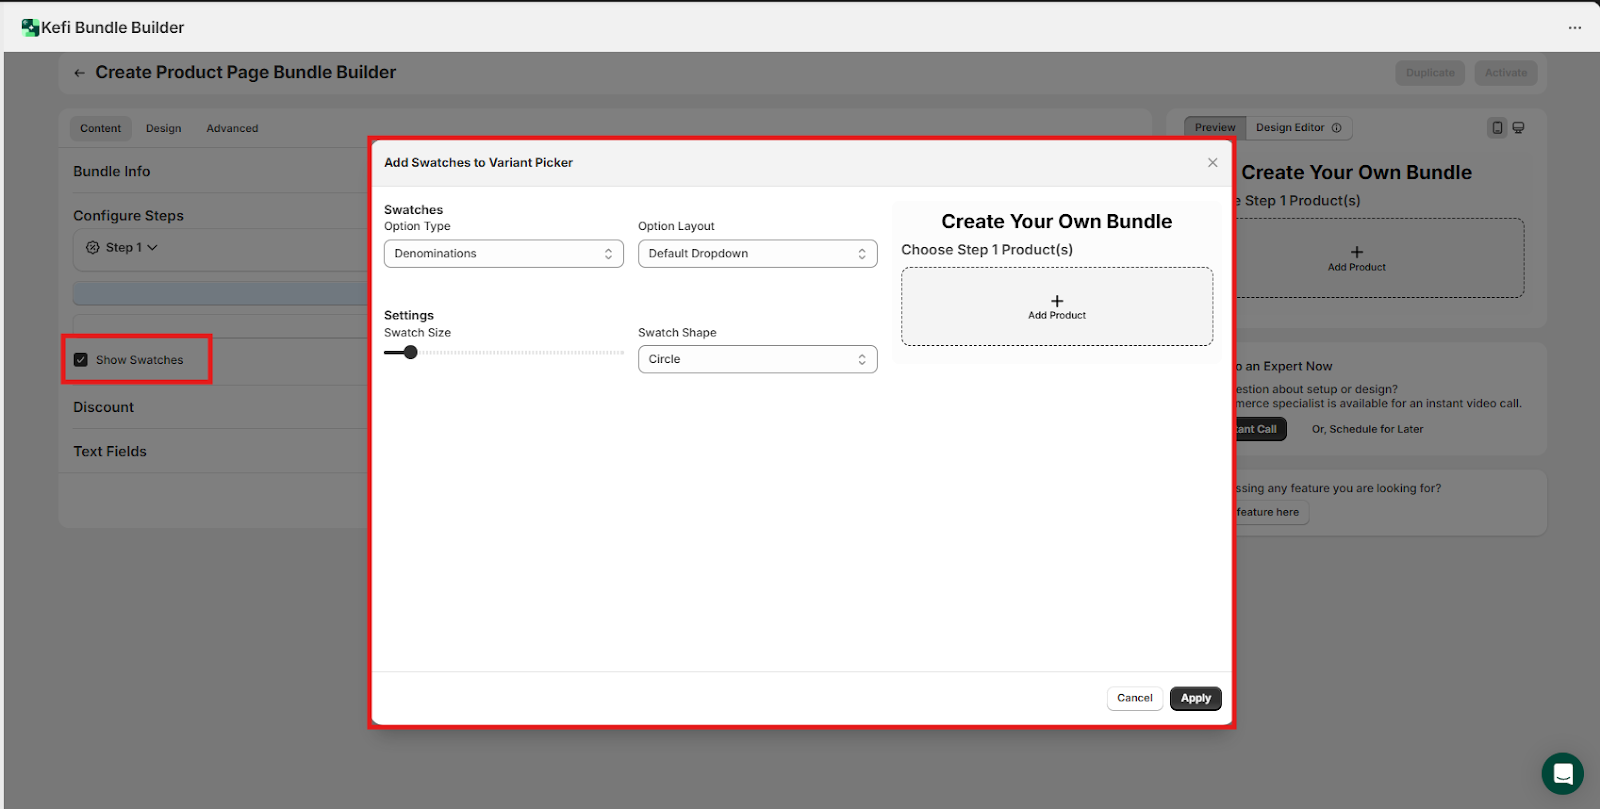The height and width of the screenshot is (809, 1600).
Task: Click the back arrow beside page title
Action: [x=79, y=73]
